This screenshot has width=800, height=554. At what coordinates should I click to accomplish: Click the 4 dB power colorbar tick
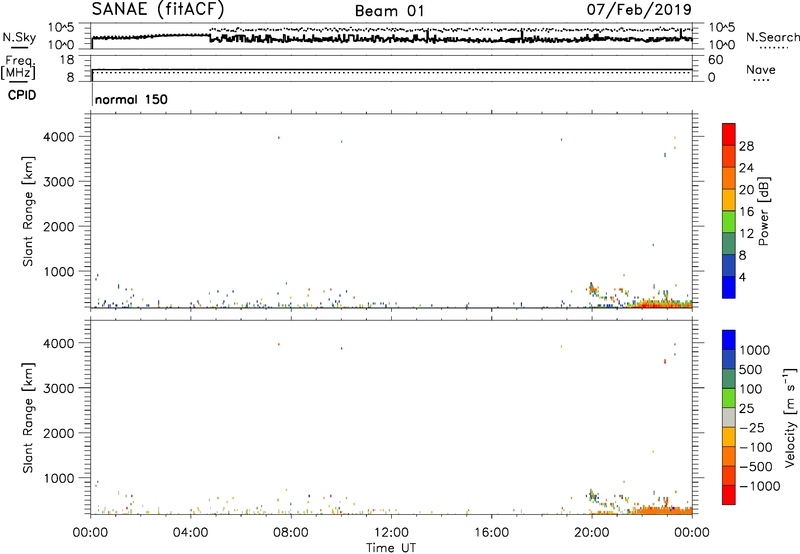point(743,277)
